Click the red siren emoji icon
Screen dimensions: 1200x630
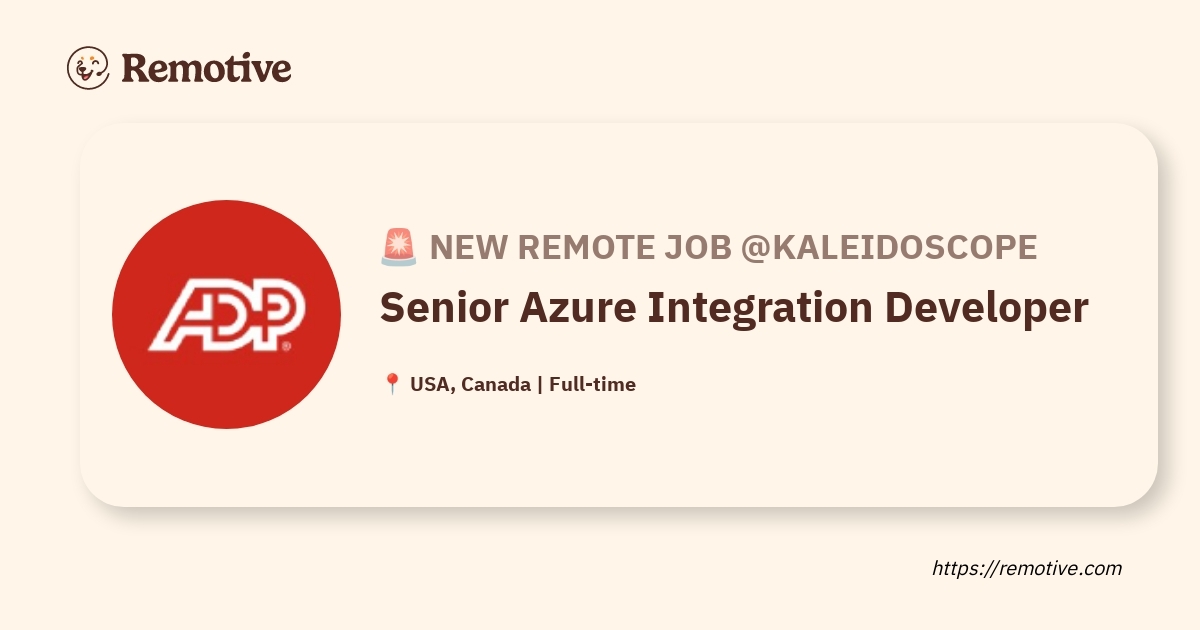(x=398, y=247)
